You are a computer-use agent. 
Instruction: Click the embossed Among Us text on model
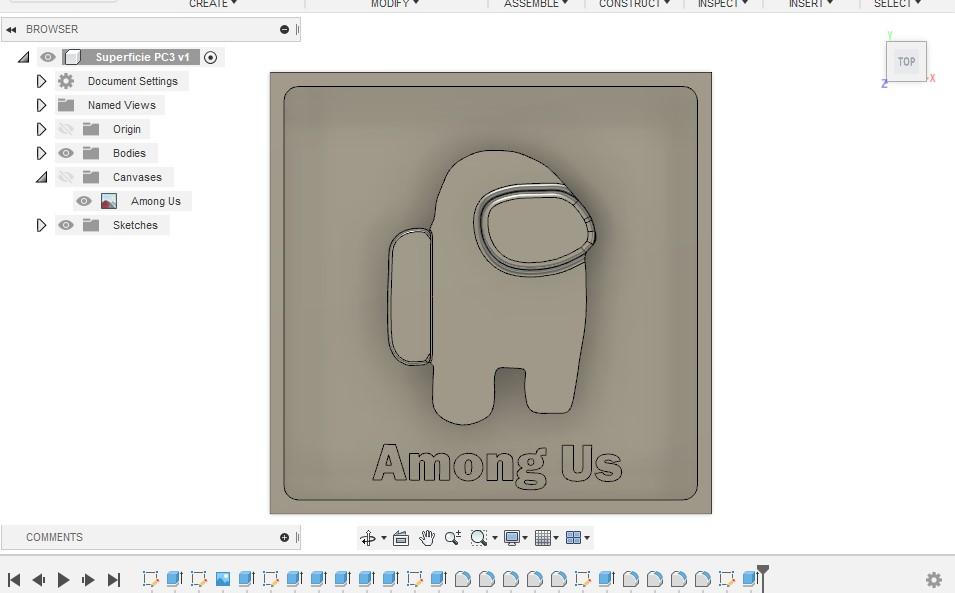497,465
